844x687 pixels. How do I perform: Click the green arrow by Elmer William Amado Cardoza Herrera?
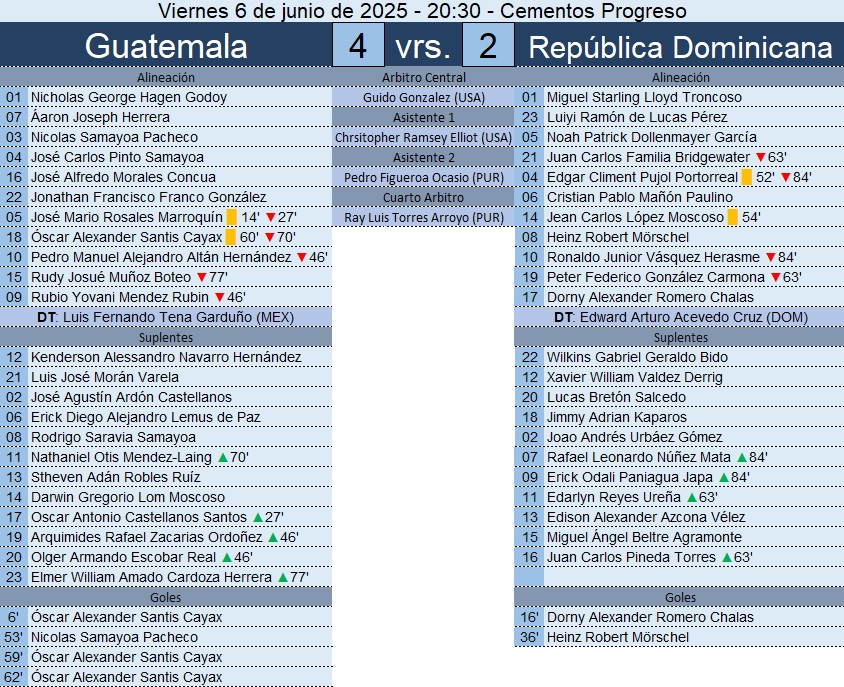click(x=282, y=577)
